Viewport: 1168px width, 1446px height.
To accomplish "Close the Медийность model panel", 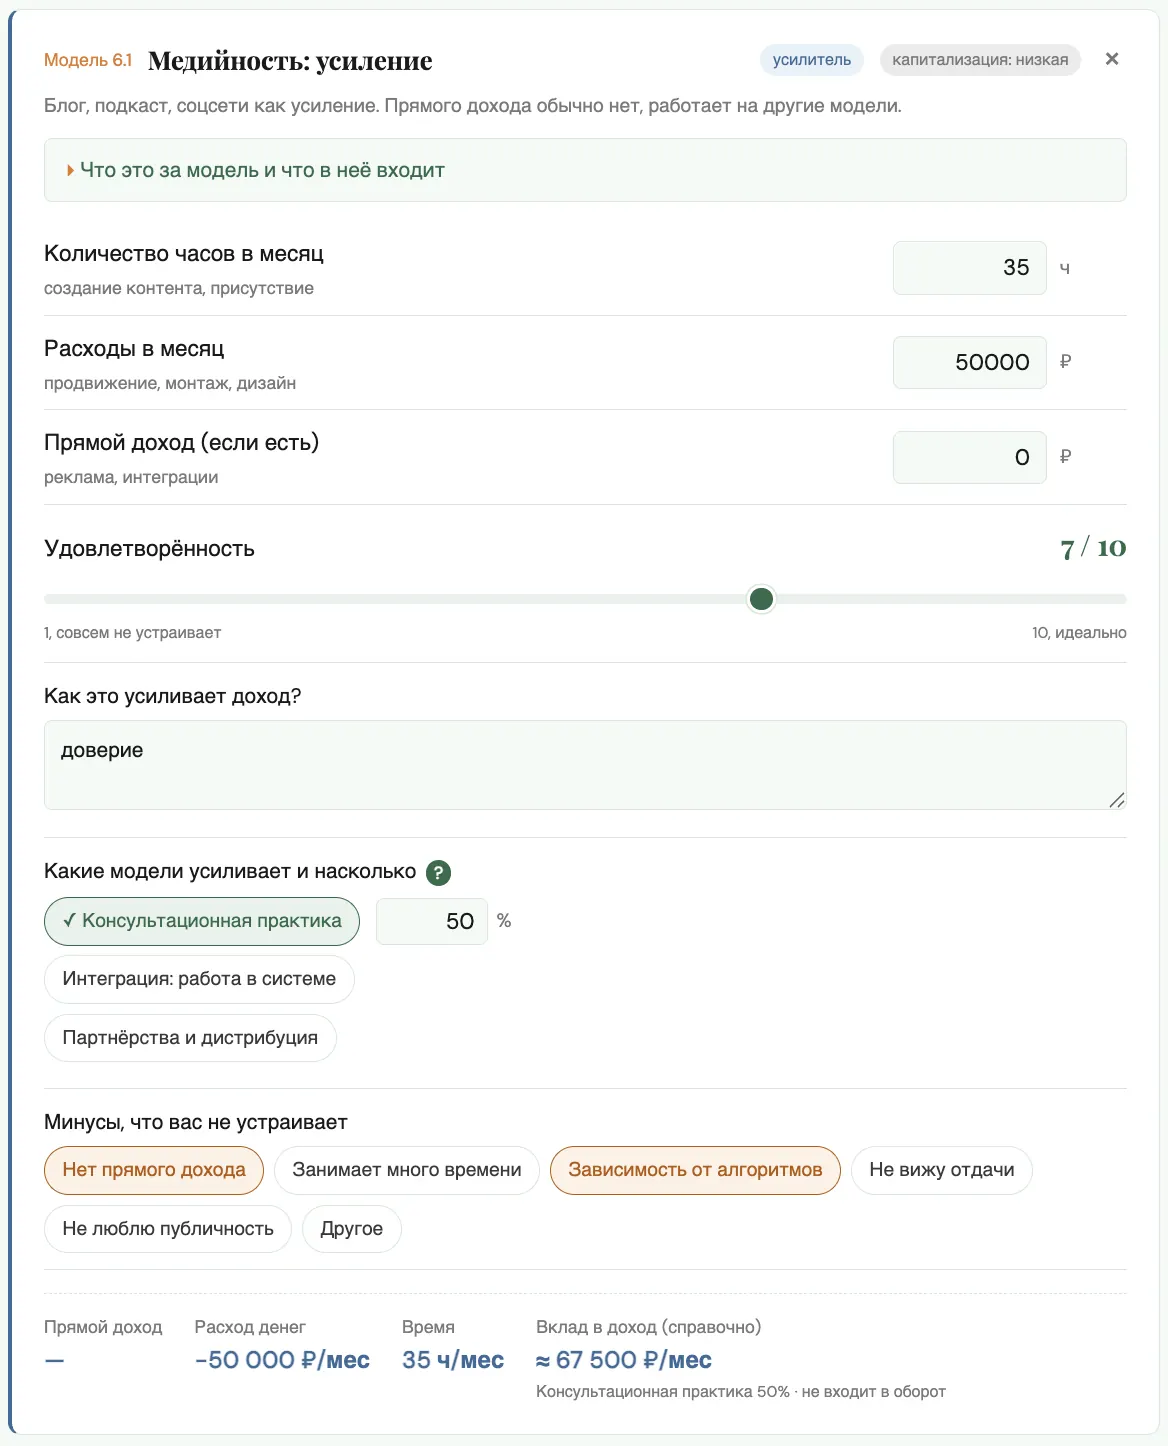I will click(x=1111, y=59).
